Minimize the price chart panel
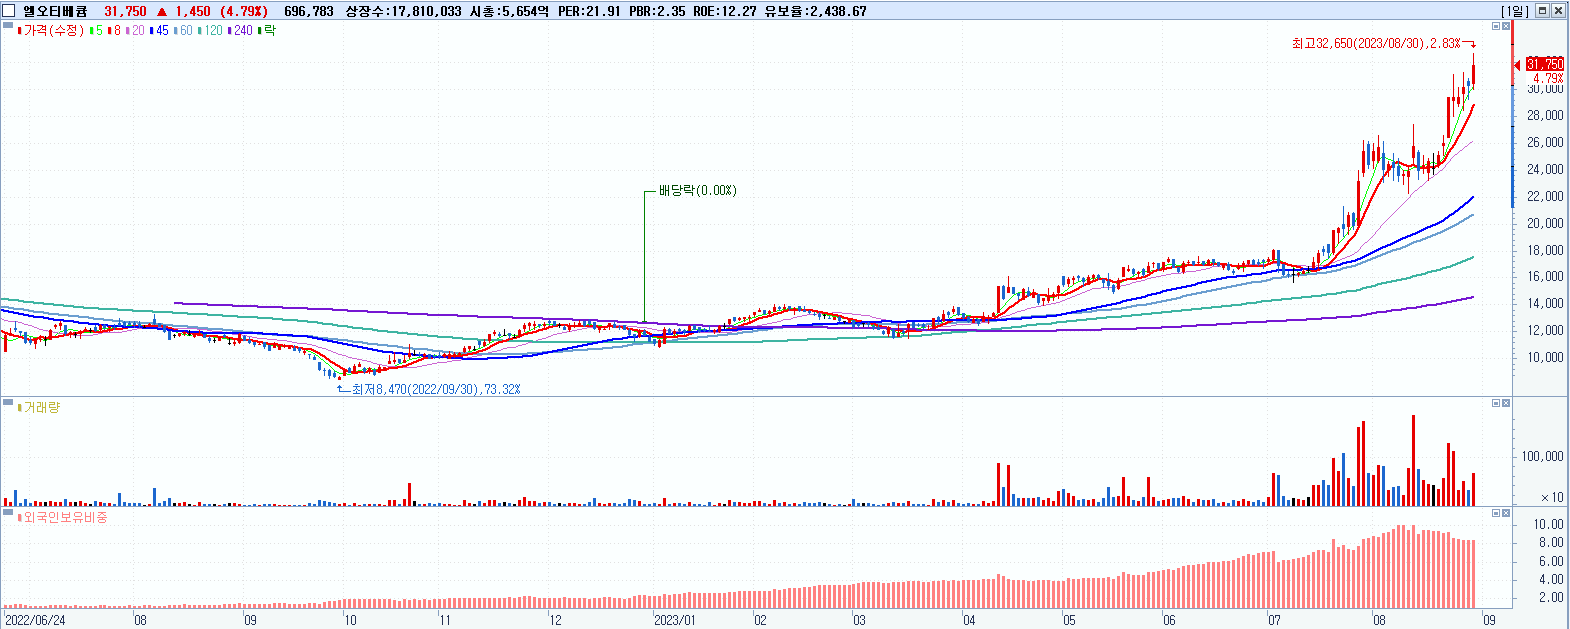Screen dimensions: 1570x629 click(1496, 26)
